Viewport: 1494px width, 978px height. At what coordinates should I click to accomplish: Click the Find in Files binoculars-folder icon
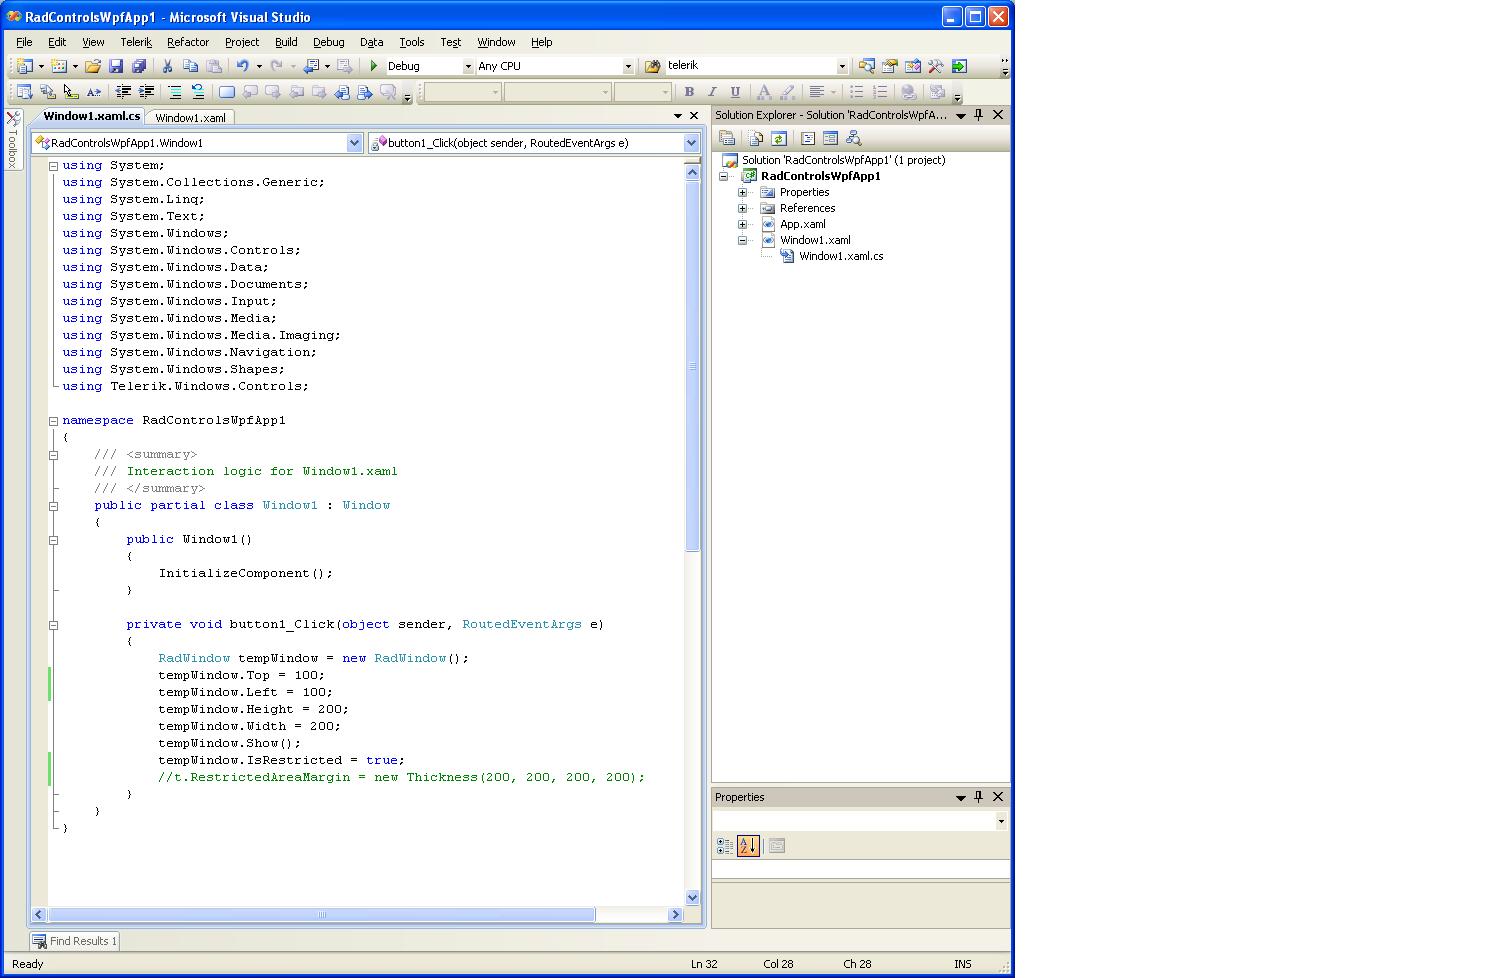(652, 66)
